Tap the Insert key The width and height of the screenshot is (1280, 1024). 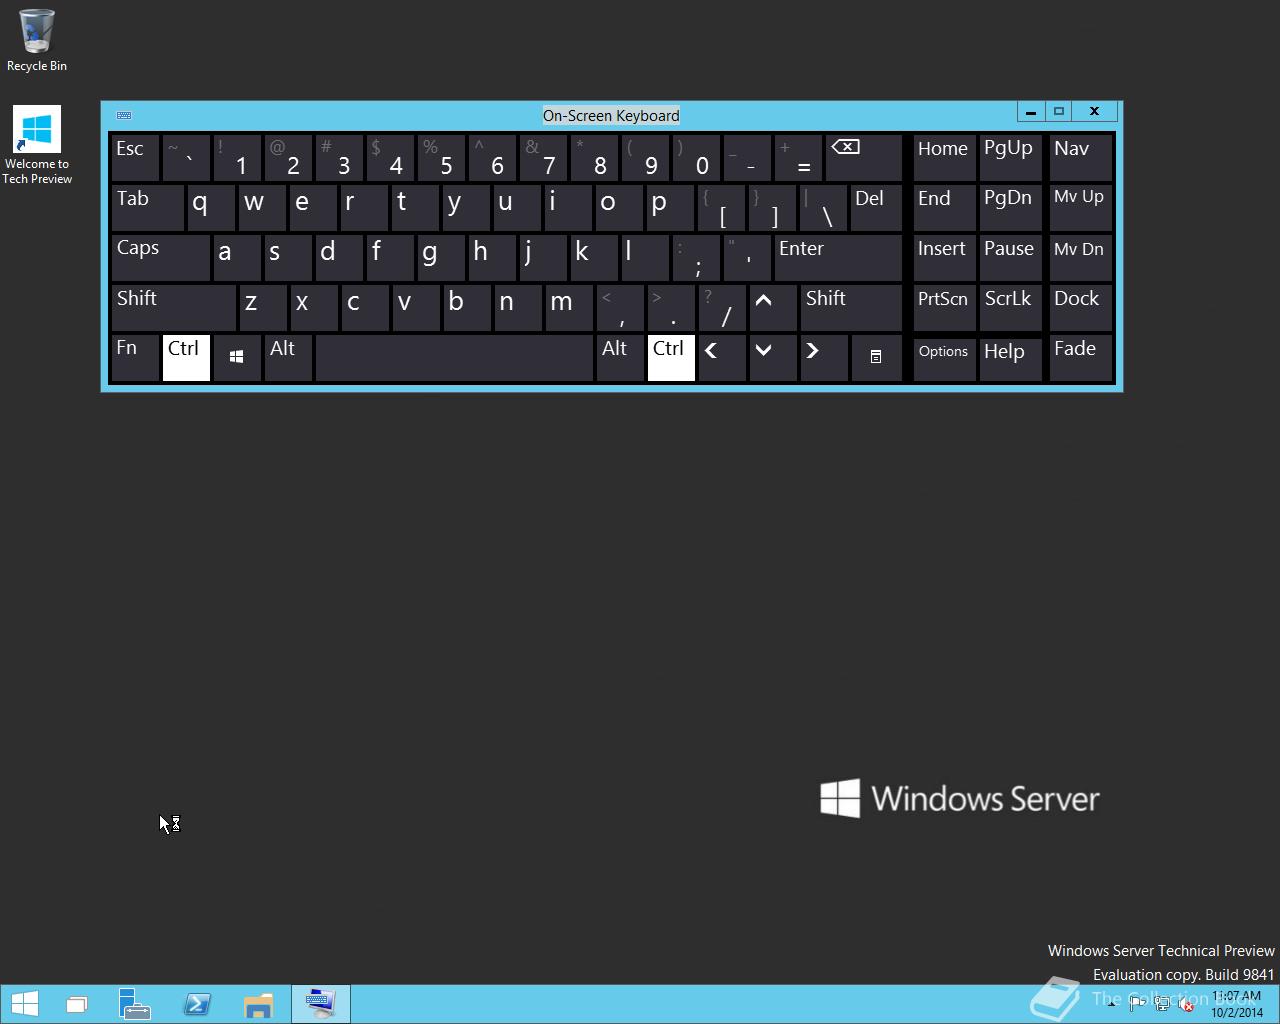tap(944, 258)
